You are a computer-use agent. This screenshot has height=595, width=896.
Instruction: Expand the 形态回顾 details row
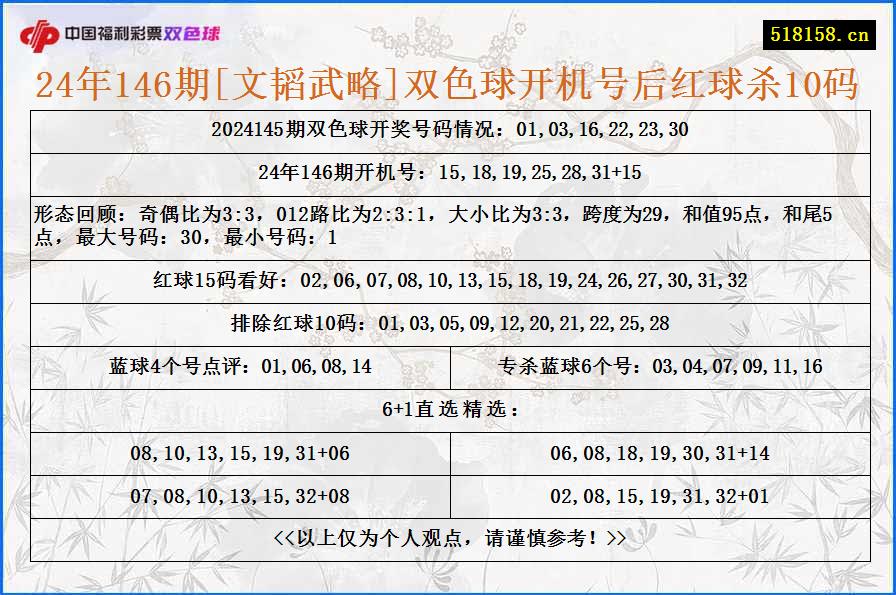point(448,222)
